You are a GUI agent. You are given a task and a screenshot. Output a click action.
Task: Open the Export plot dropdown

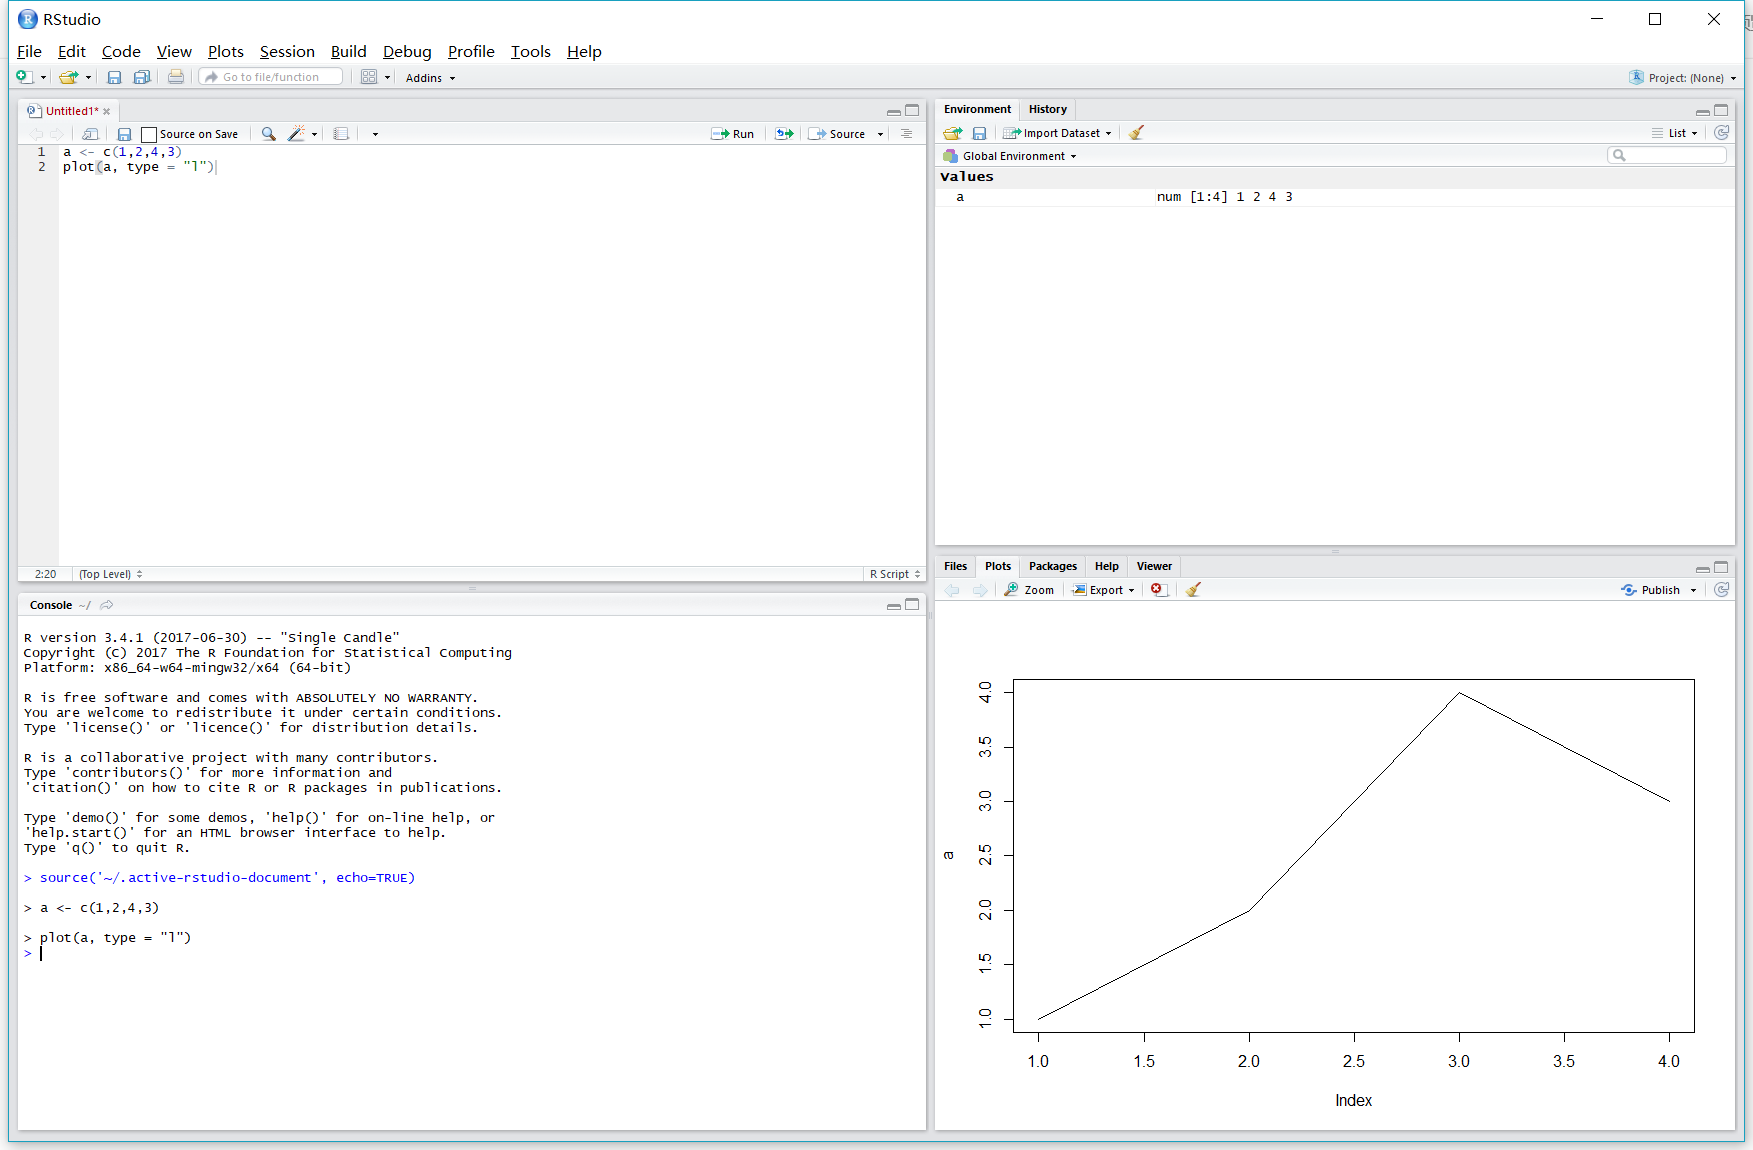pyautogui.click(x=1104, y=590)
